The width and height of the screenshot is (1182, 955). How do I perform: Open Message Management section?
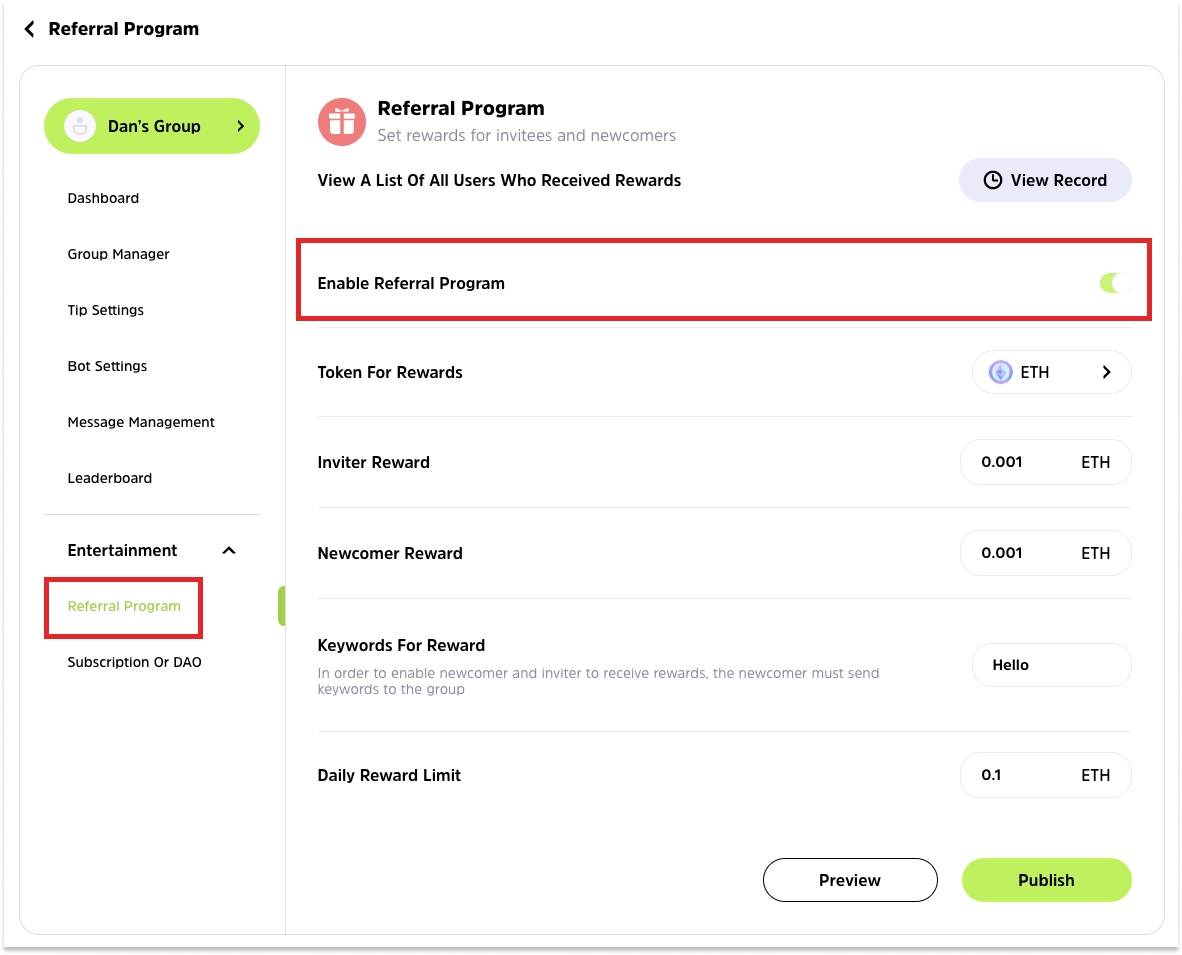point(141,422)
